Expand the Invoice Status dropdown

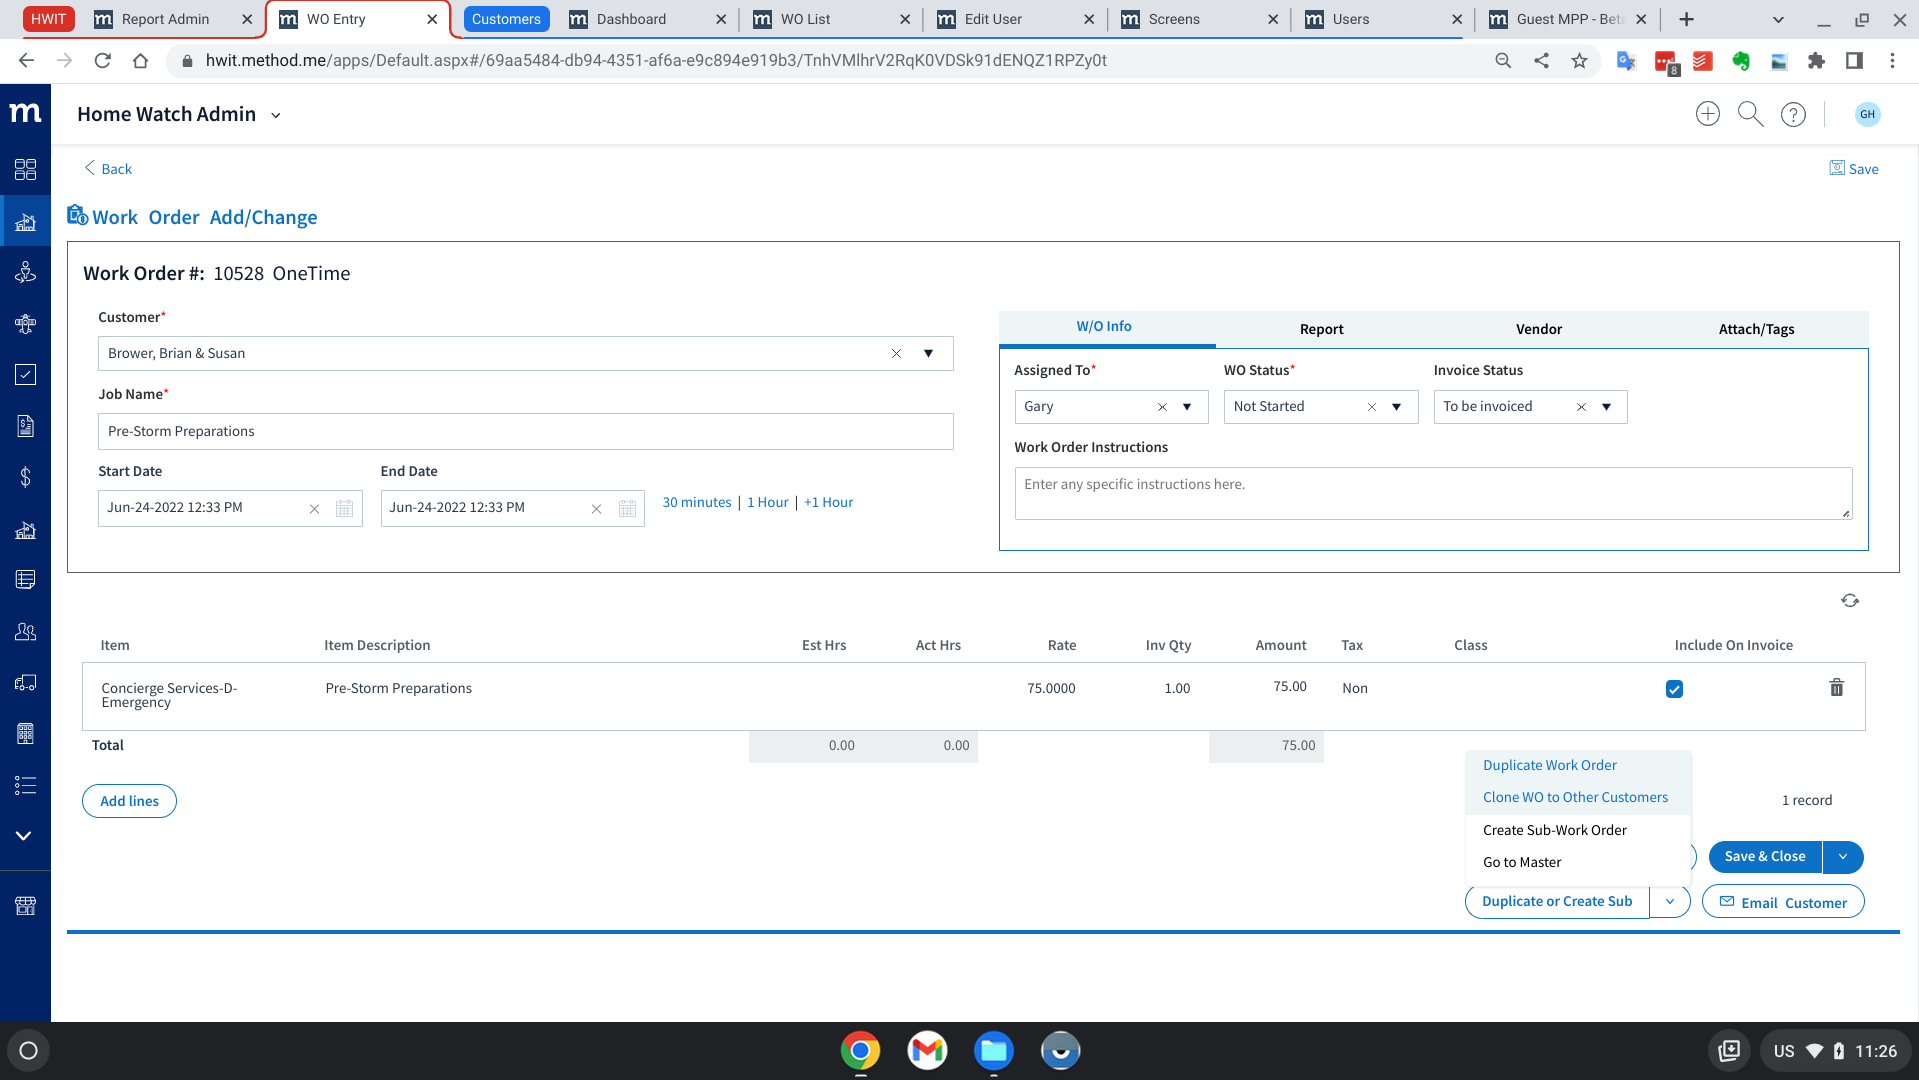tap(1607, 407)
